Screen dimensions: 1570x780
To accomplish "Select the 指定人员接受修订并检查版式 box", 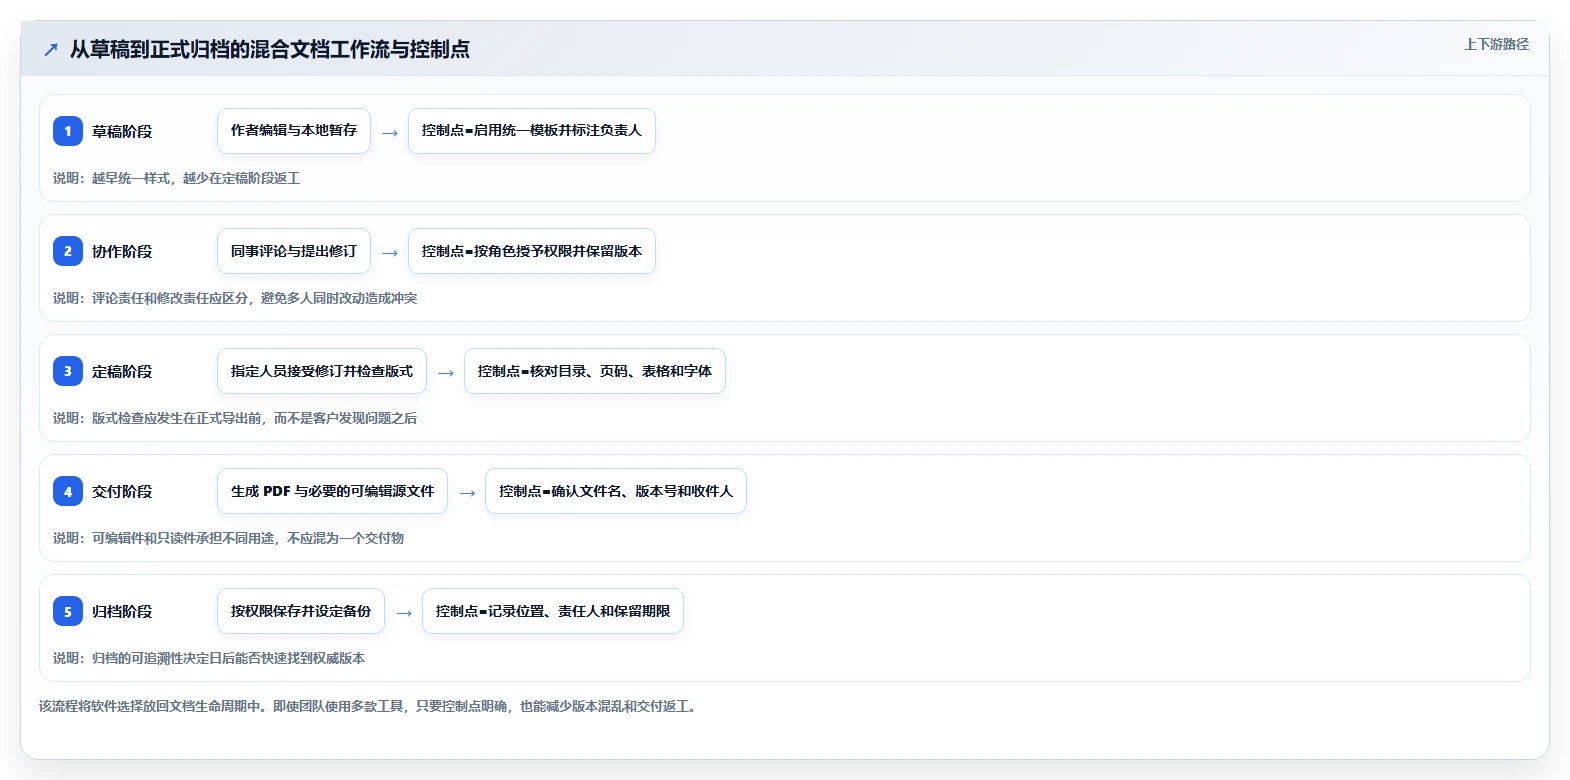I will click(322, 371).
